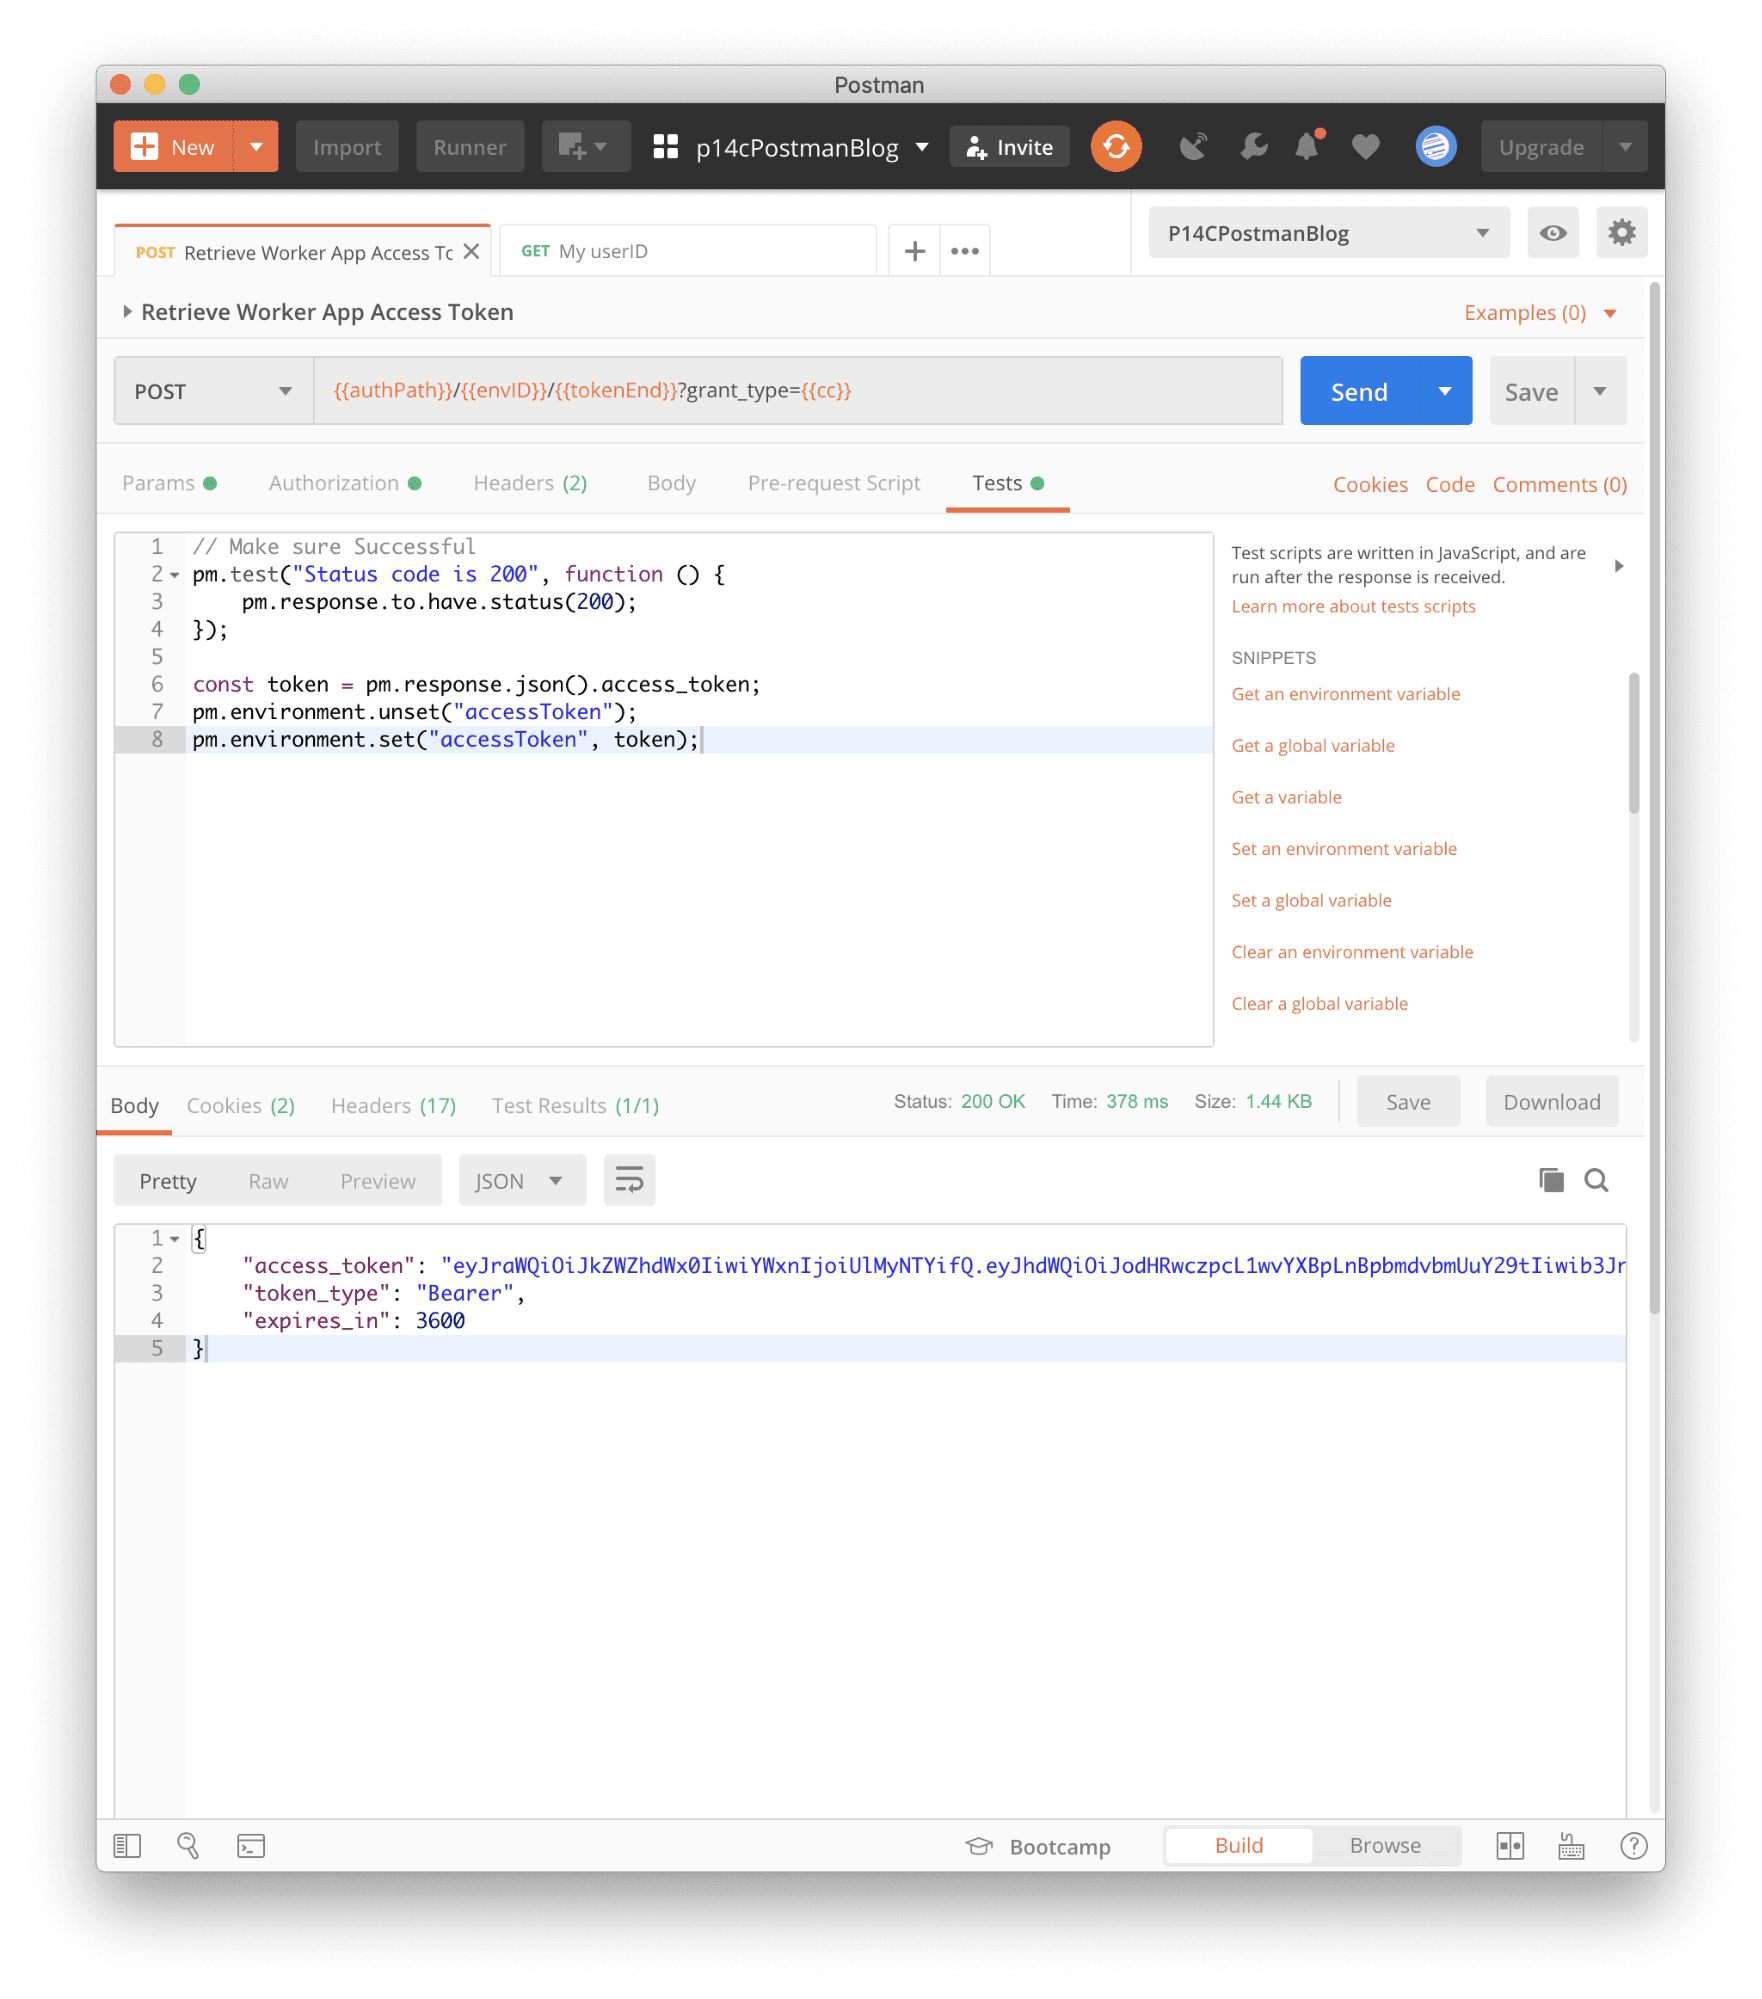Click the Invite button

pyautogui.click(x=1009, y=147)
